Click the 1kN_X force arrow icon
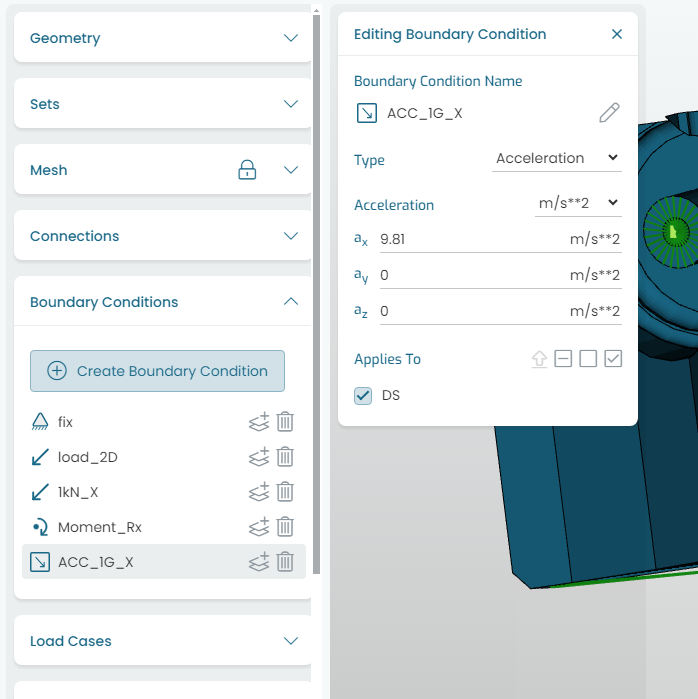The height and width of the screenshot is (699, 698). point(40,492)
